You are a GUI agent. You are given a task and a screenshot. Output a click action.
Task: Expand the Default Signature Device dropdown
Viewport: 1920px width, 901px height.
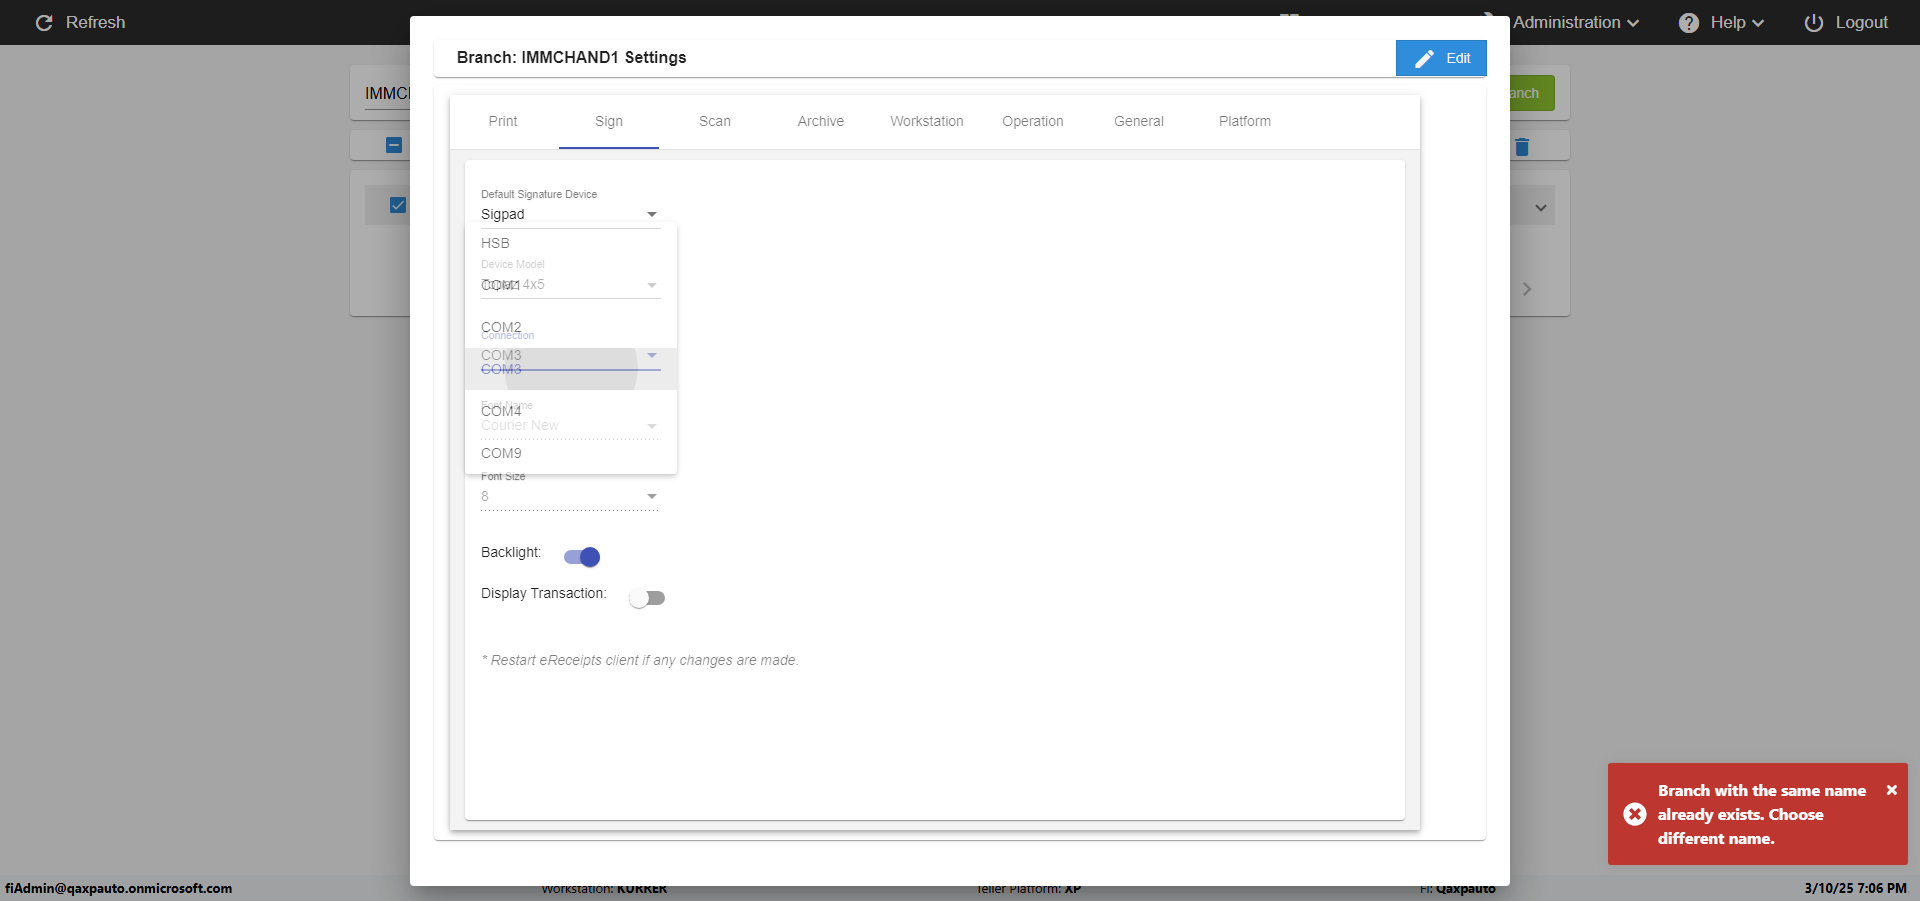click(570, 214)
